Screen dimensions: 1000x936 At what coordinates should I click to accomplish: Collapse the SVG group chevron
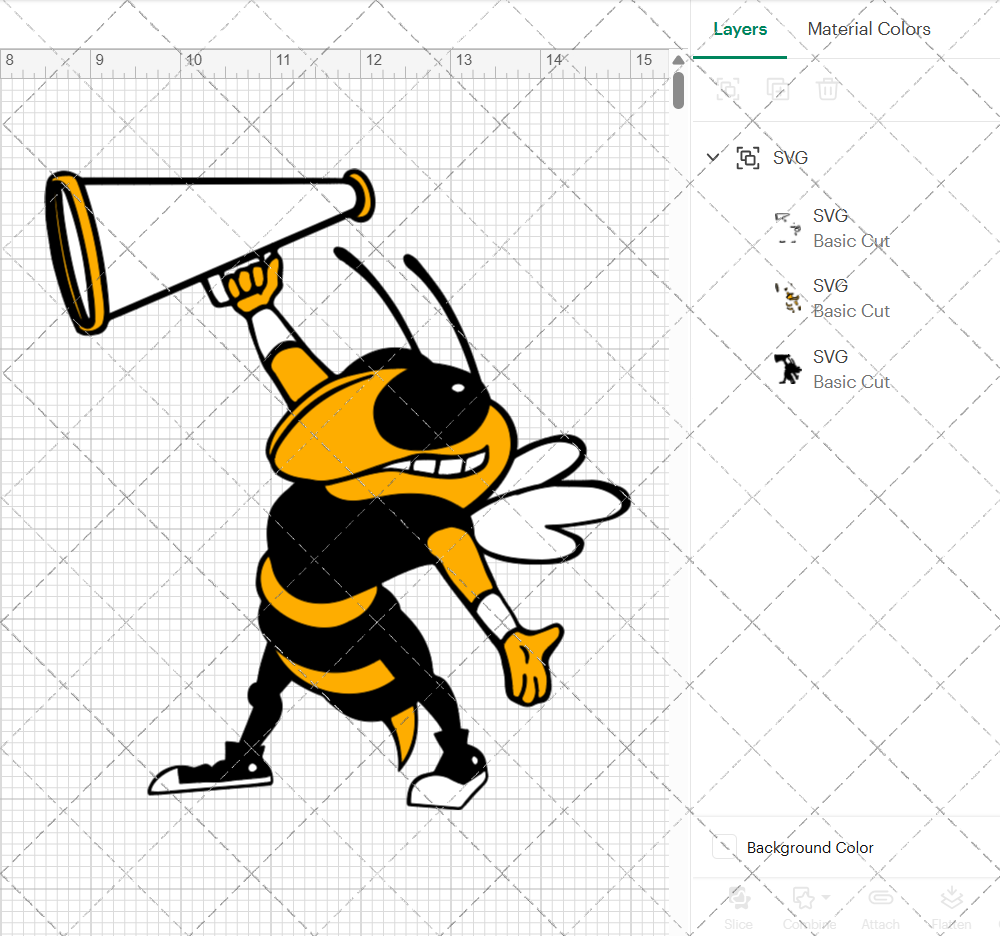[x=713, y=157]
